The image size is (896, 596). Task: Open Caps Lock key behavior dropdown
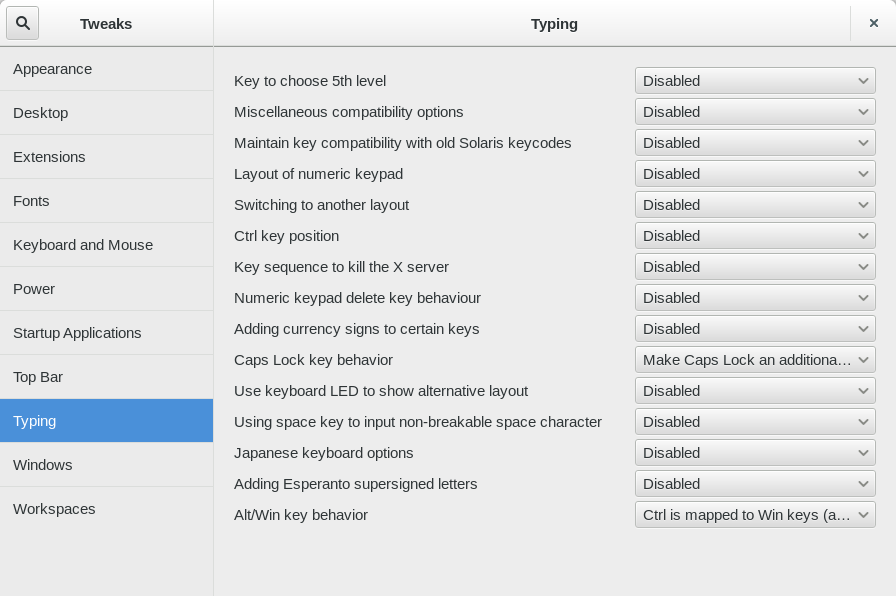coord(755,360)
